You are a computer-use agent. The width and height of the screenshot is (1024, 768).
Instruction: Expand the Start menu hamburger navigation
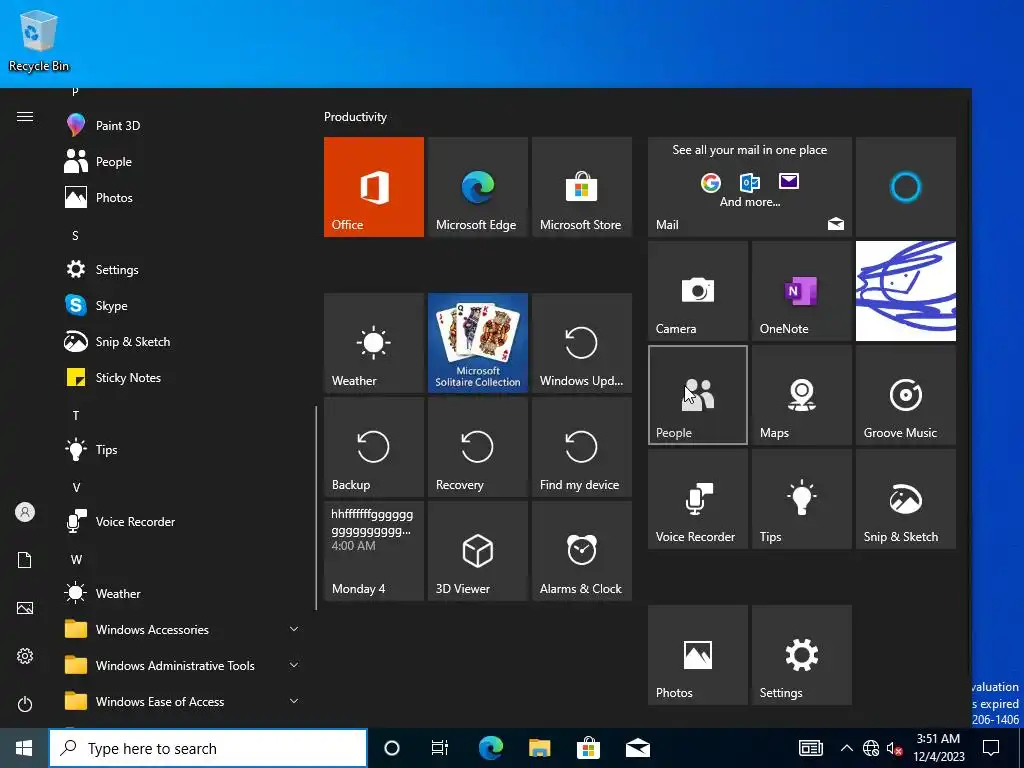[25, 117]
